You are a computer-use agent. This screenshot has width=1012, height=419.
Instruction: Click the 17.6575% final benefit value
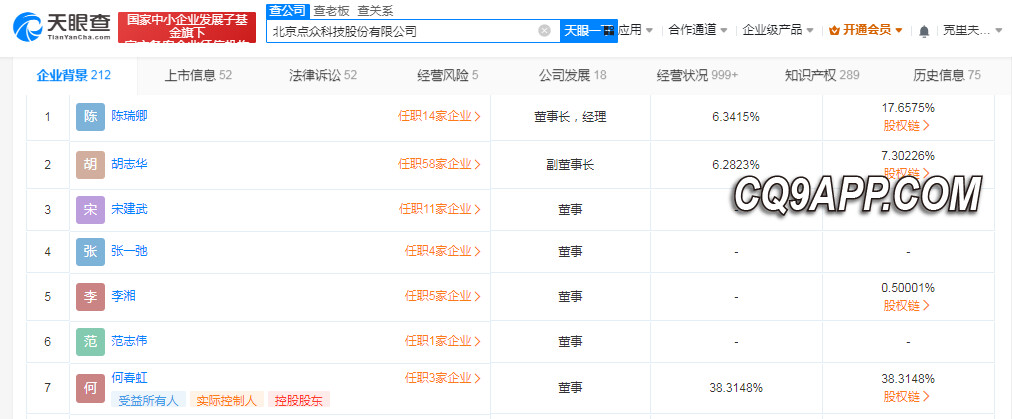point(908,108)
